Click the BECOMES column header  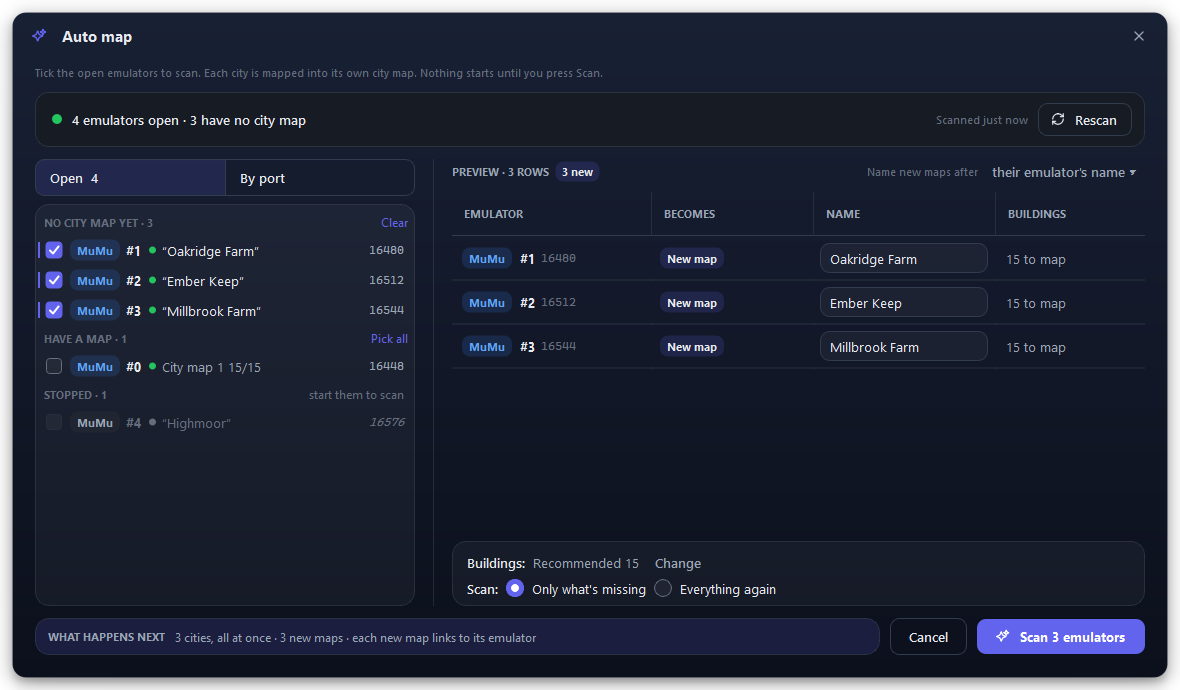(x=689, y=214)
